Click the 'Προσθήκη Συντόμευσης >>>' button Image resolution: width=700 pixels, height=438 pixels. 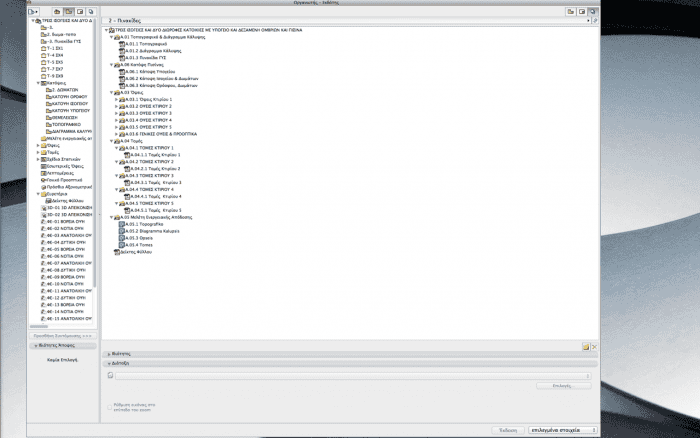click(x=62, y=336)
